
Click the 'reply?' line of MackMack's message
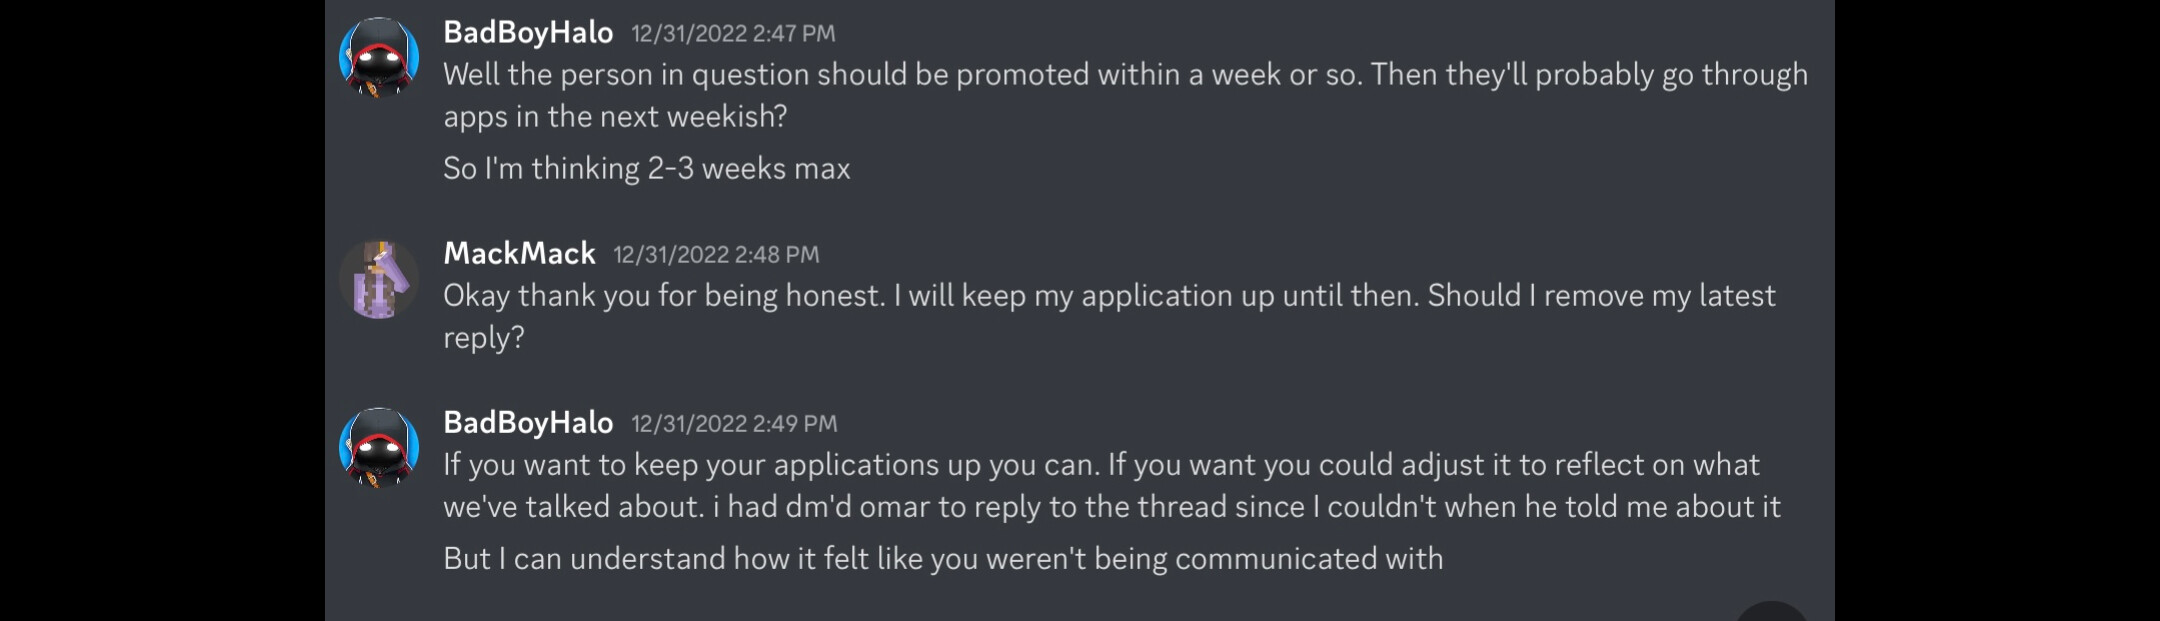click(484, 338)
